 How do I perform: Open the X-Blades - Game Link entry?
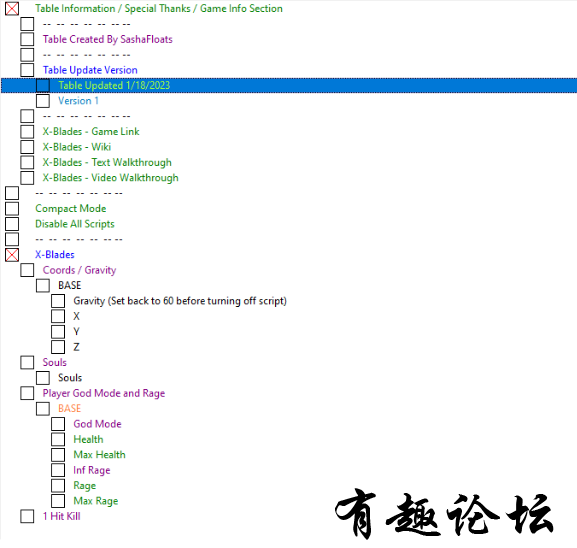(91, 131)
